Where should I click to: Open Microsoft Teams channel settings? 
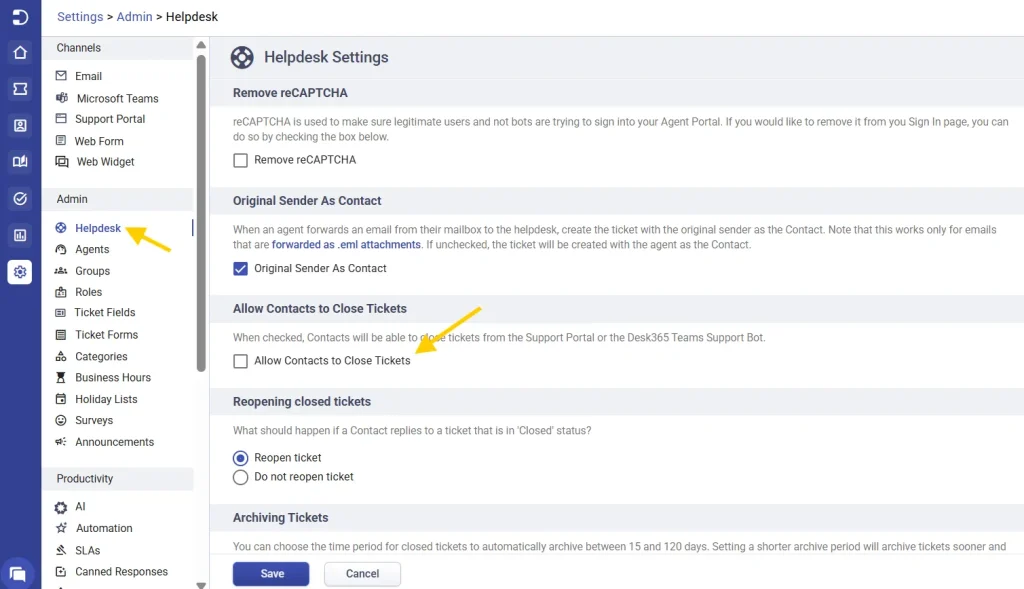pos(117,98)
